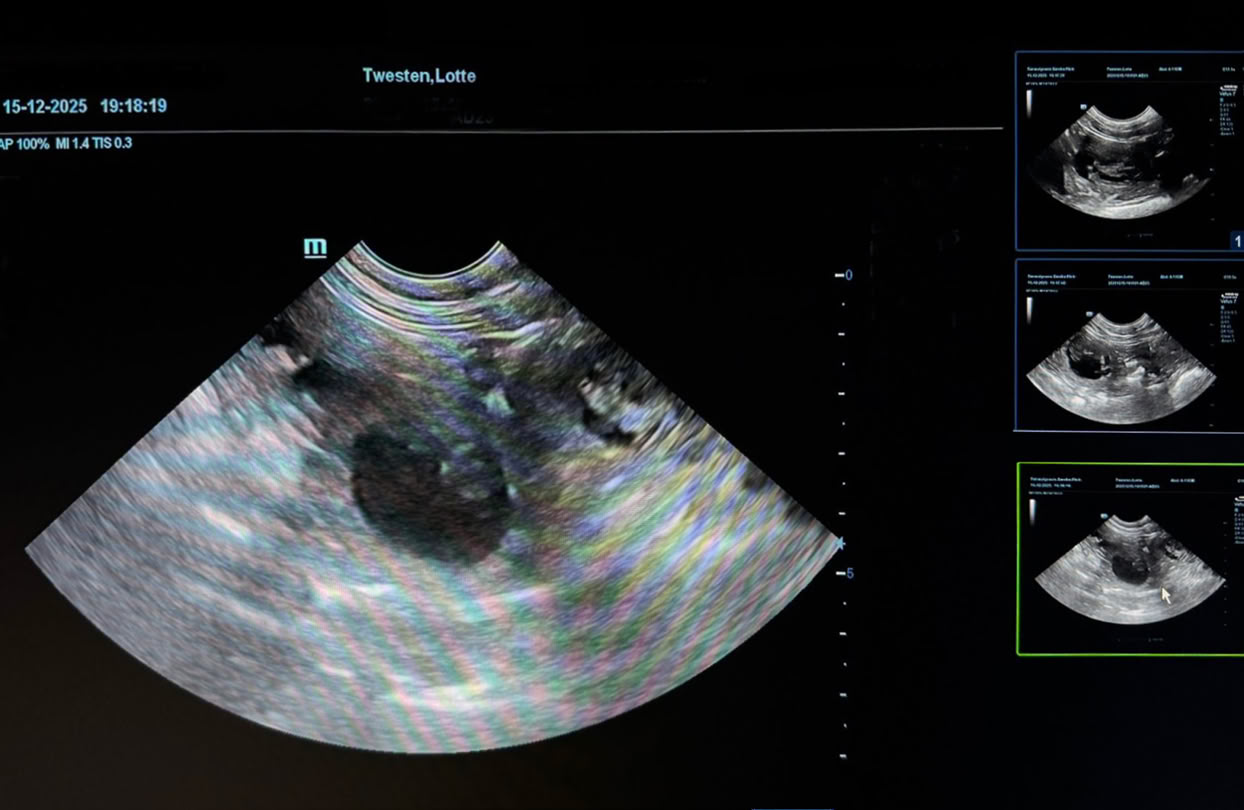Click the number 1 badge on first thumbnail
The height and width of the screenshot is (810, 1244).
[1236, 240]
